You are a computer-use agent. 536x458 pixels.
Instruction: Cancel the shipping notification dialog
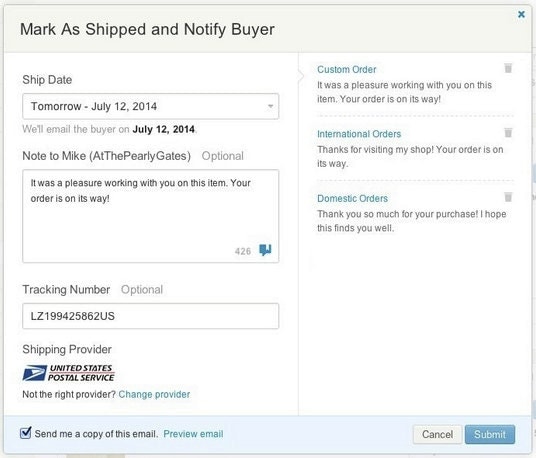437,434
